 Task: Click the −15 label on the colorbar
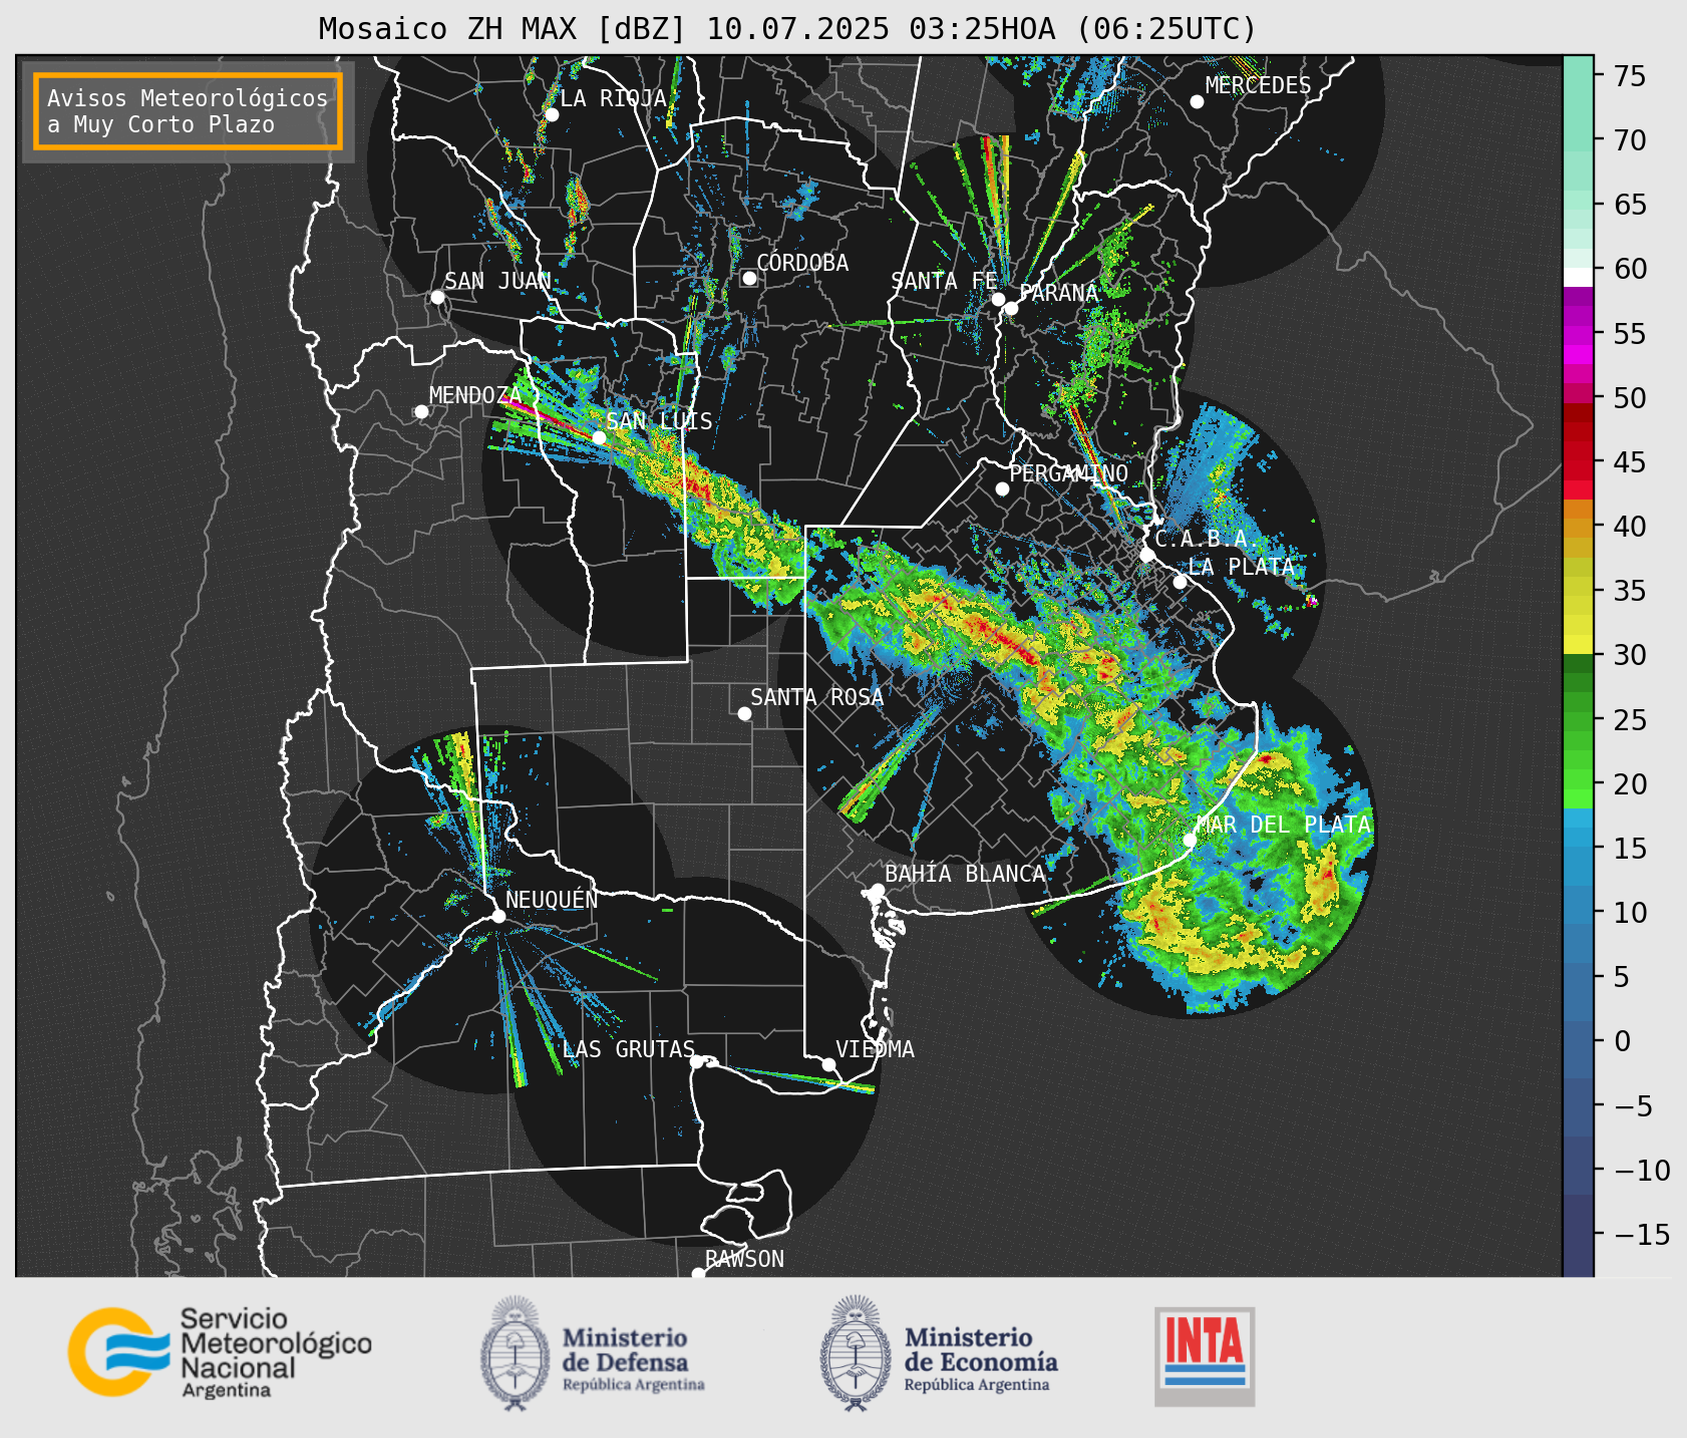(1642, 1235)
